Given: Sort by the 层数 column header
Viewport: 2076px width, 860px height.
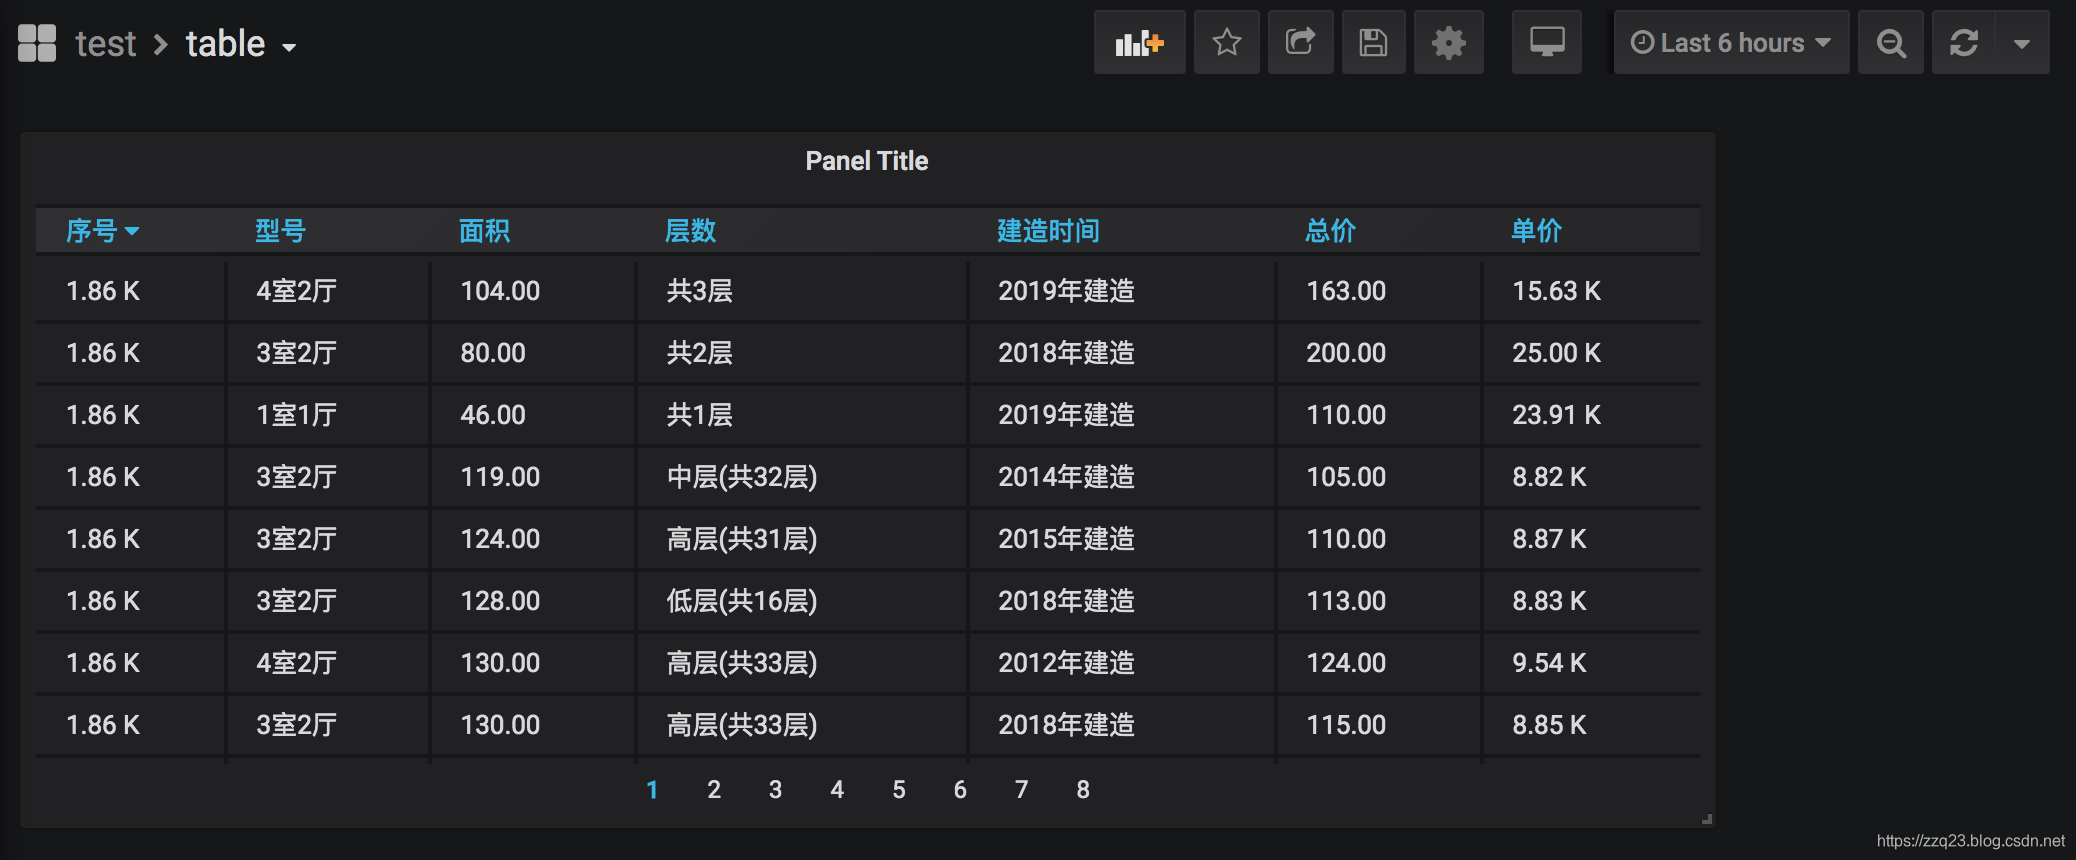Looking at the screenshot, I should pos(690,231).
